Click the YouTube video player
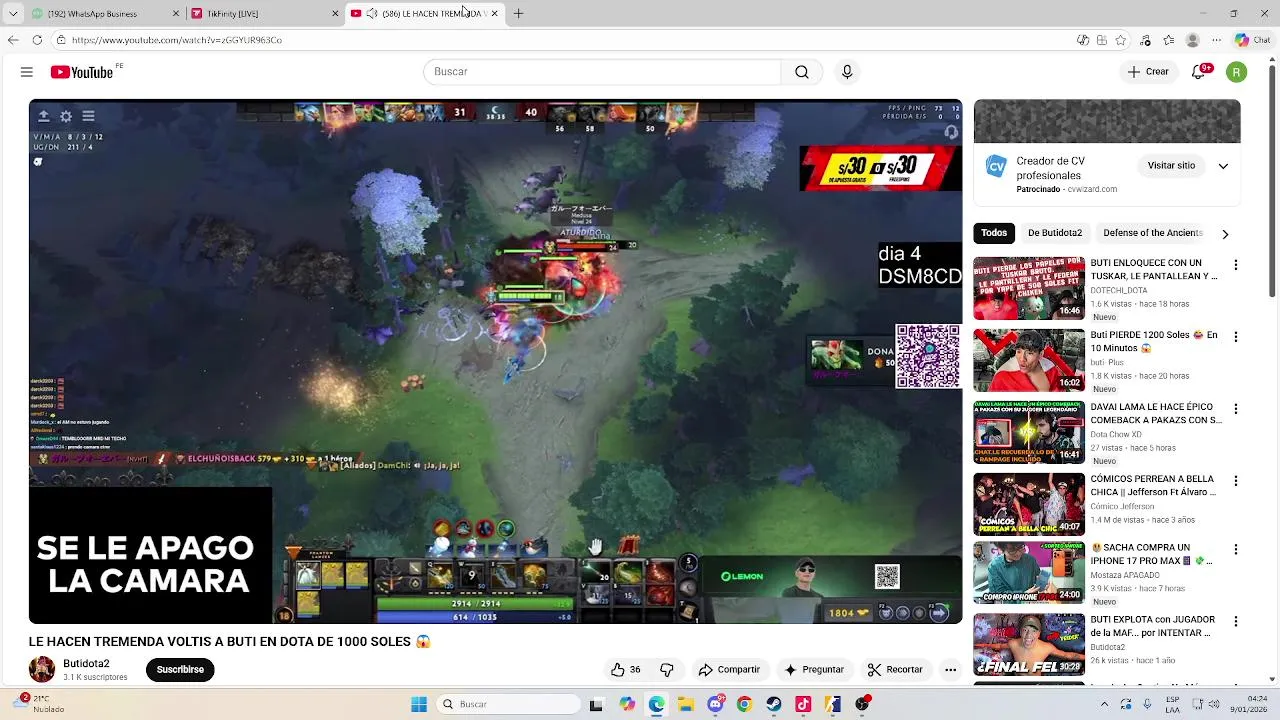This screenshot has width=1280, height=720. pos(495,361)
